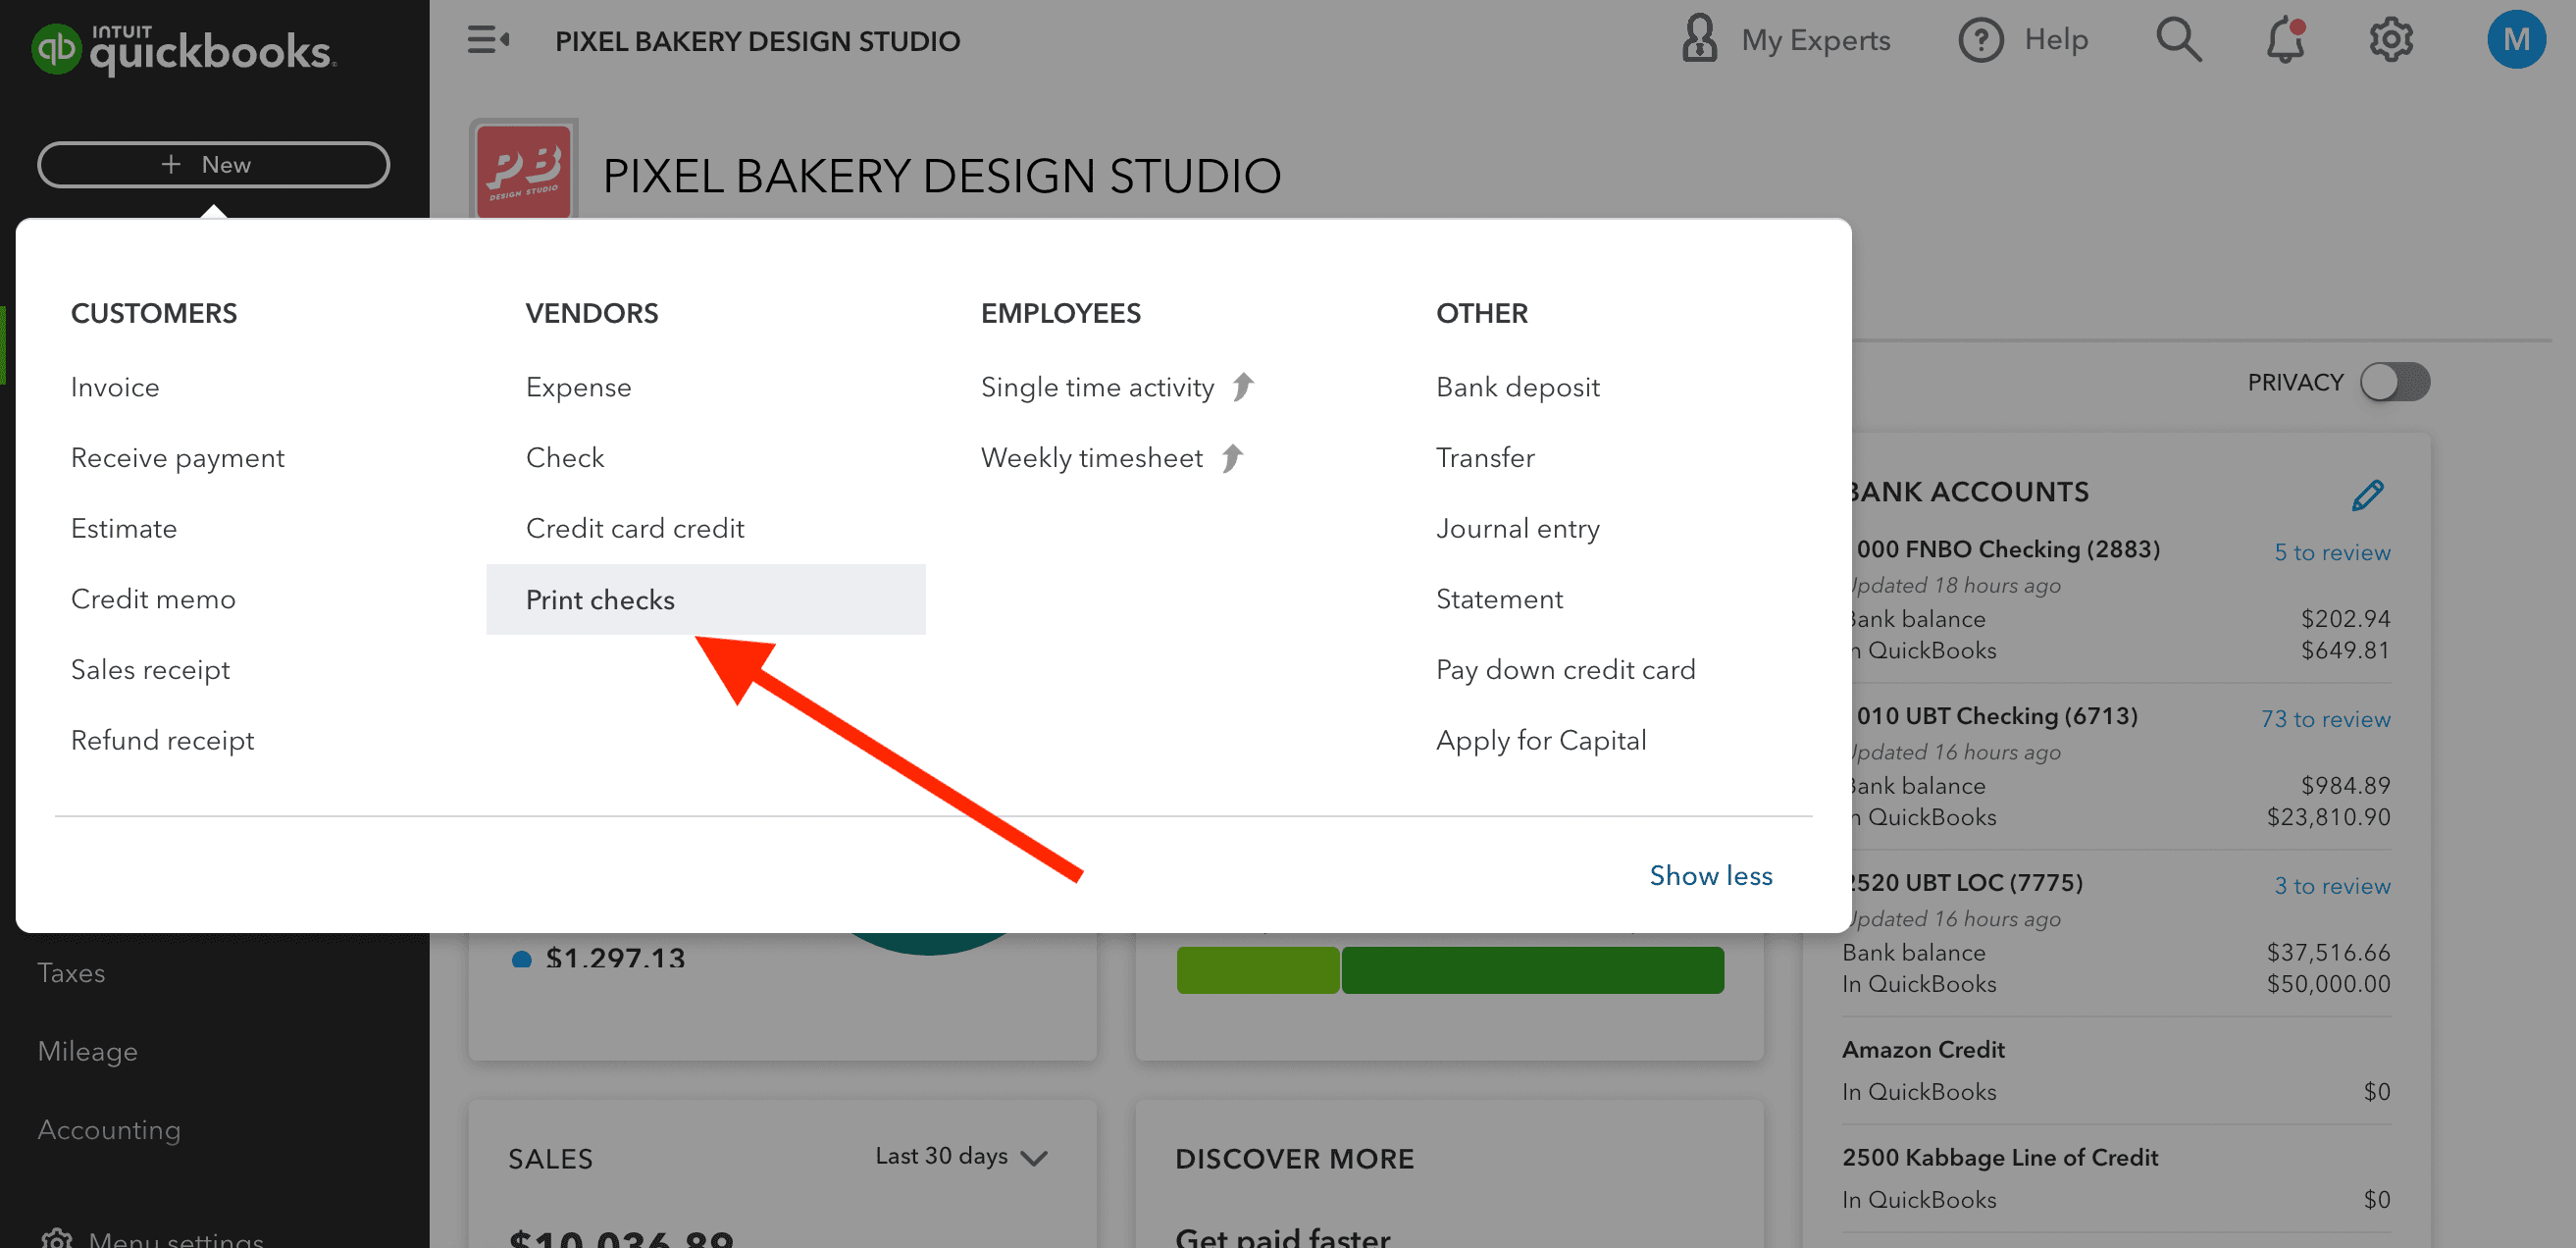Open My Experts
This screenshot has width=2576, height=1248.
tap(1785, 40)
